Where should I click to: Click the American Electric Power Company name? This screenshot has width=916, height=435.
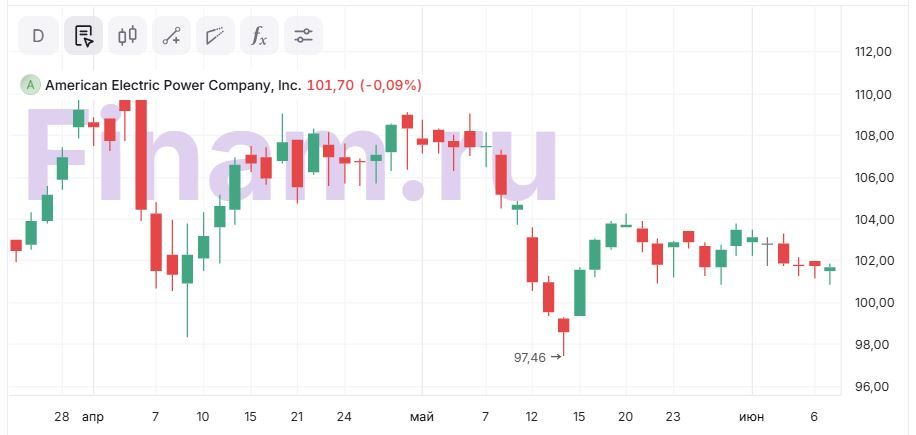click(173, 85)
